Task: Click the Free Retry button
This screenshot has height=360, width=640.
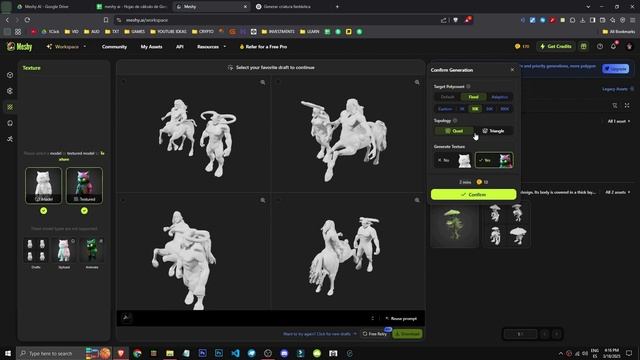Action: point(375,334)
